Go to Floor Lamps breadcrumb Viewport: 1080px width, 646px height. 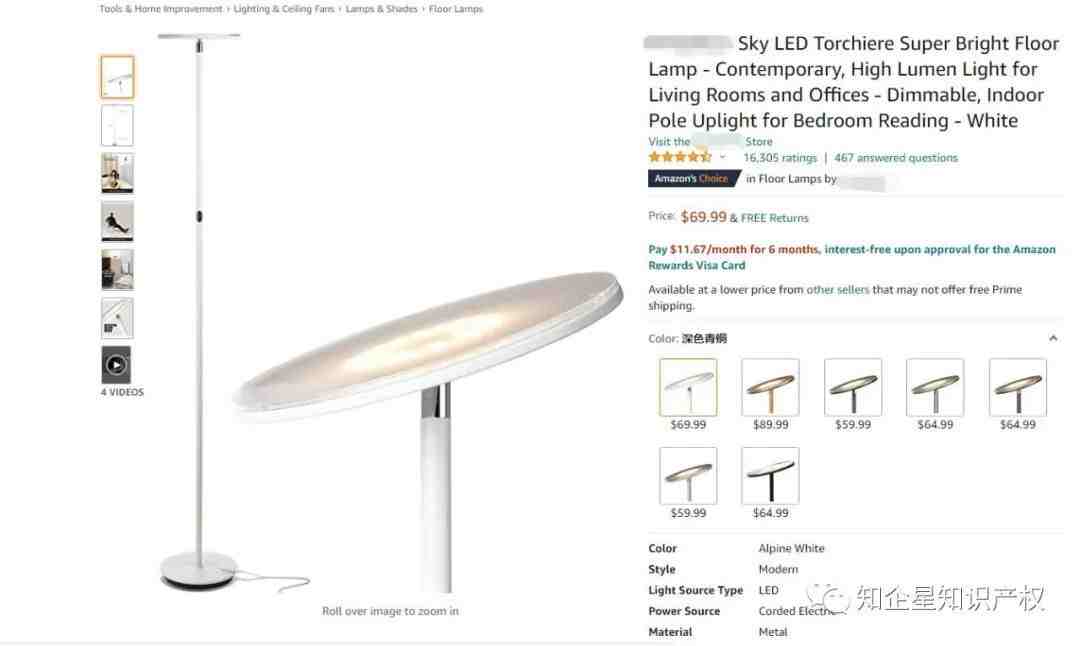click(x=455, y=9)
